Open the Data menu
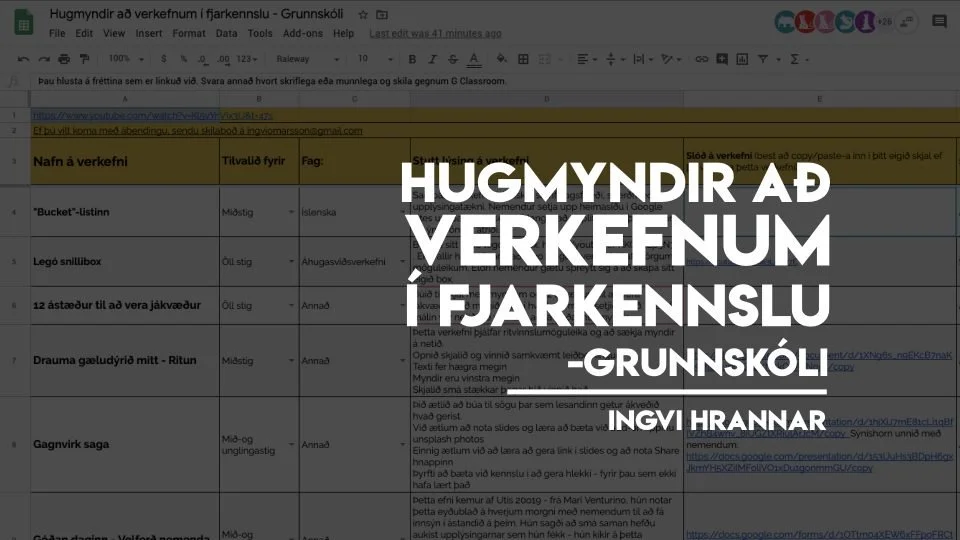Image resolution: width=960 pixels, height=540 pixels. point(226,34)
